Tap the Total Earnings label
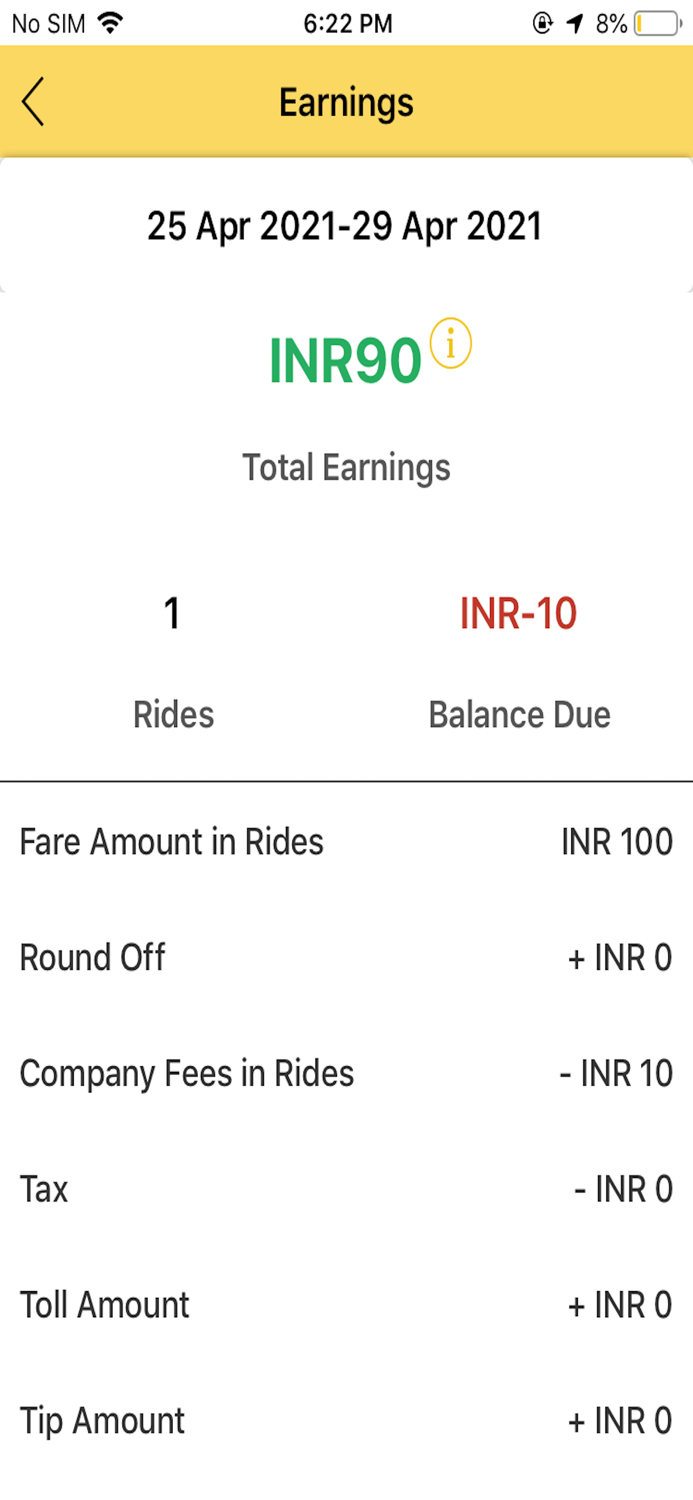The width and height of the screenshot is (693, 1500). click(x=346, y=466)
